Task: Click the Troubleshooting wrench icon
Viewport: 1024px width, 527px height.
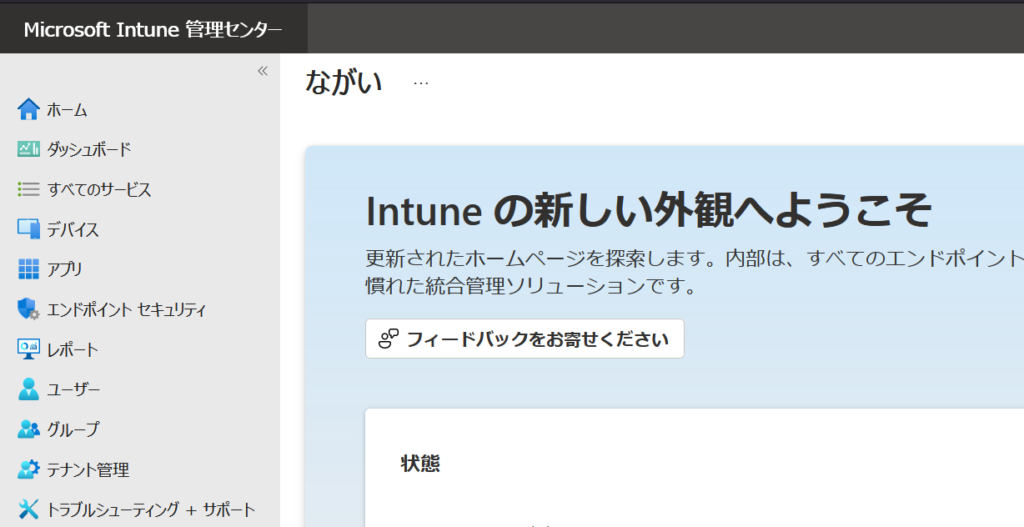Action: point(28,509)
